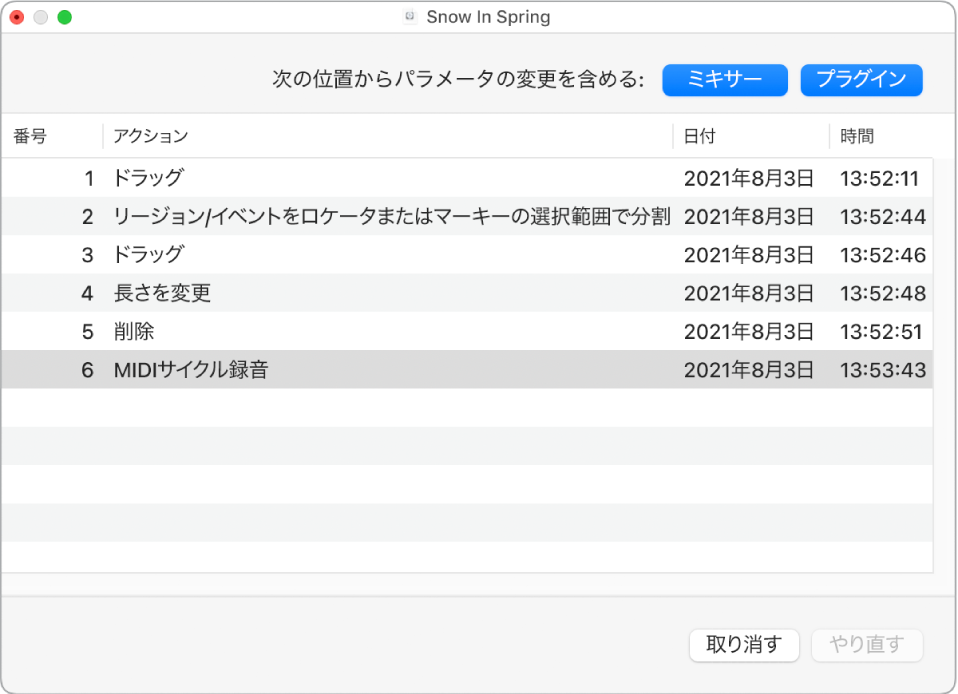Toggle the ミキサー parameter change button
Image resolution: width=958 pixels, height=694 pixels.
[x=725, y=80]
